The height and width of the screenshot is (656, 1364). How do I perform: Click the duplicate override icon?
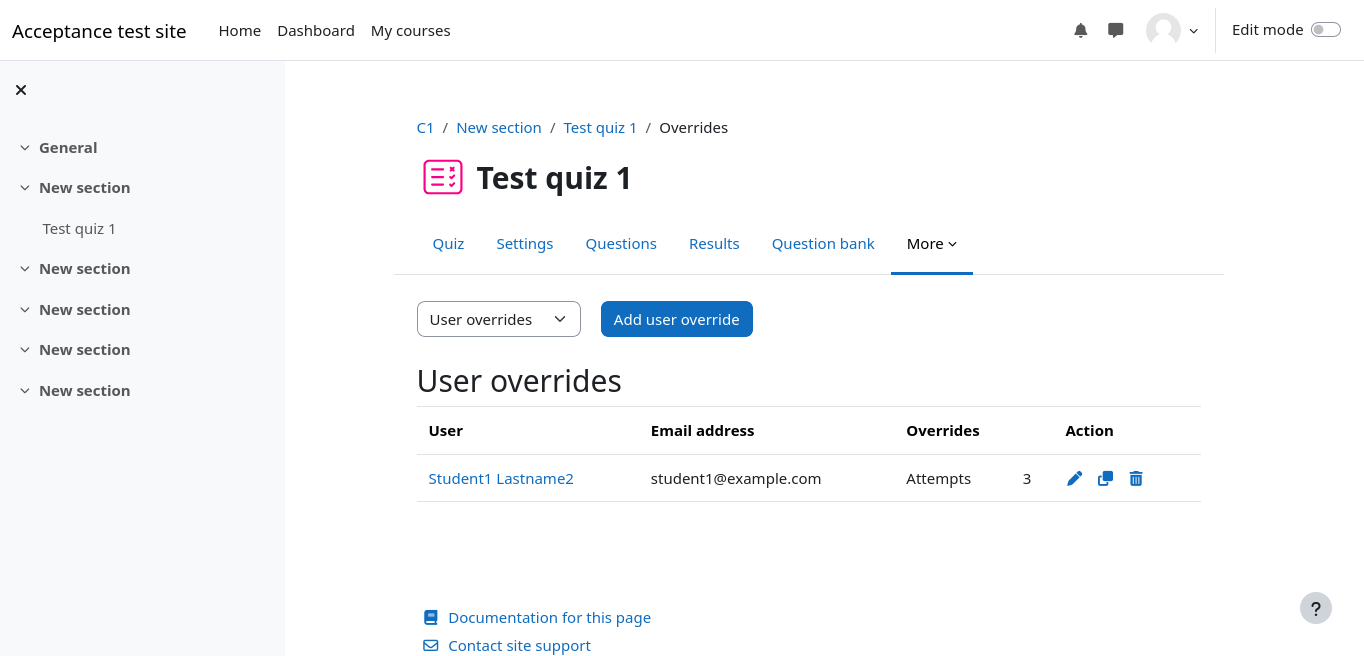(1105, 479)
